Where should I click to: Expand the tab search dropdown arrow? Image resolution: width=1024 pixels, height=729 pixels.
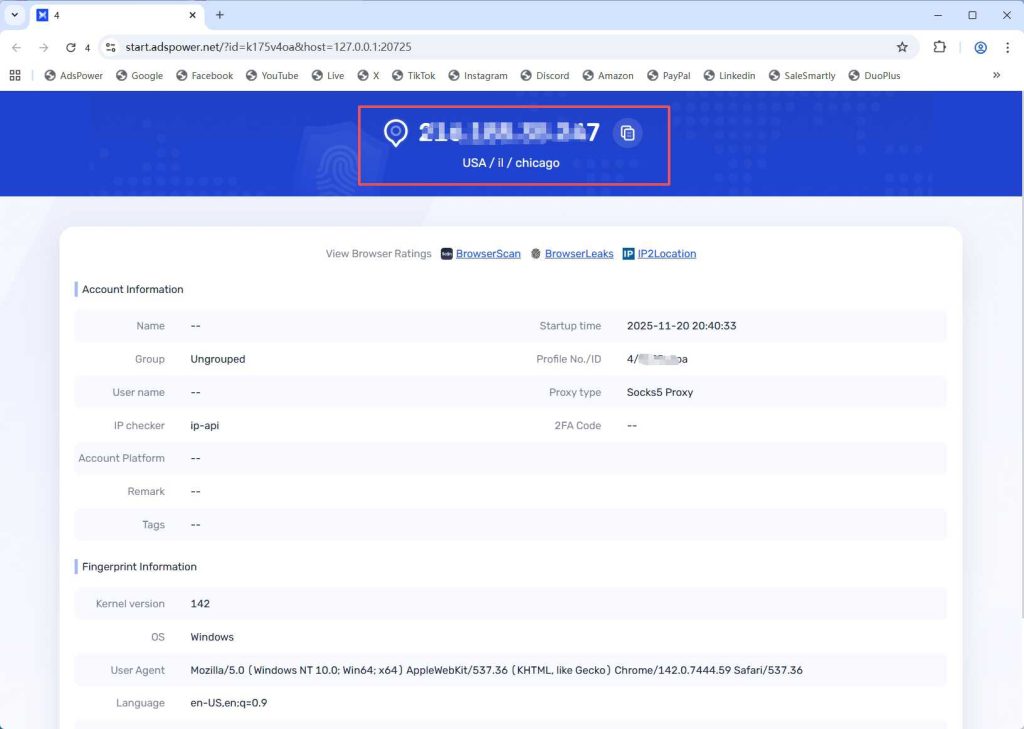click(14, 15)
